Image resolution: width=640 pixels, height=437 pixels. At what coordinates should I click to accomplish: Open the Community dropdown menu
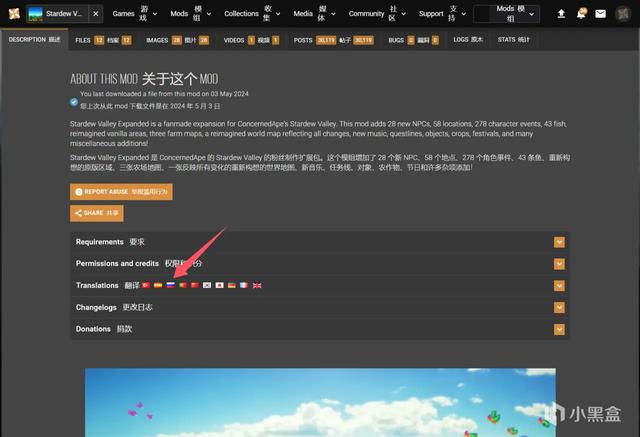pos(377,13)
